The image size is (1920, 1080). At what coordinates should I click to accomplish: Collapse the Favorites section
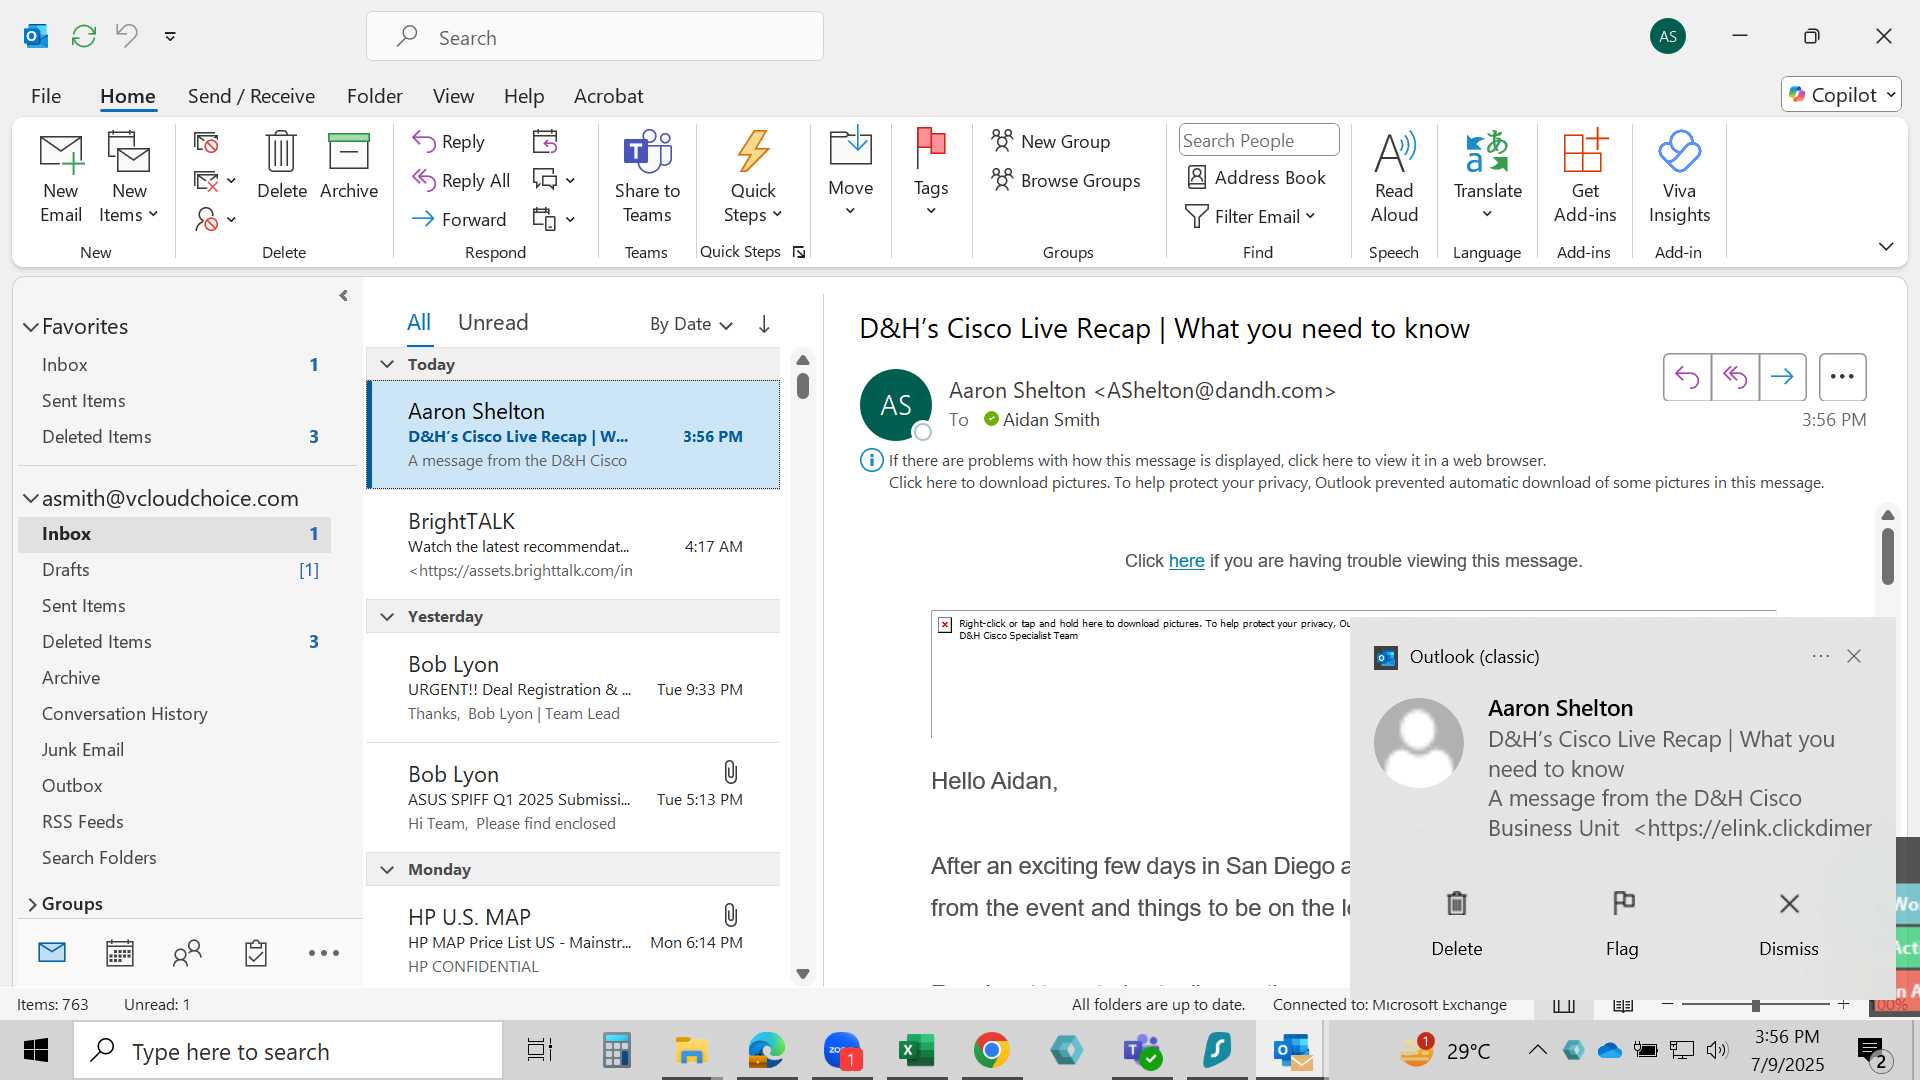(31, 327)
